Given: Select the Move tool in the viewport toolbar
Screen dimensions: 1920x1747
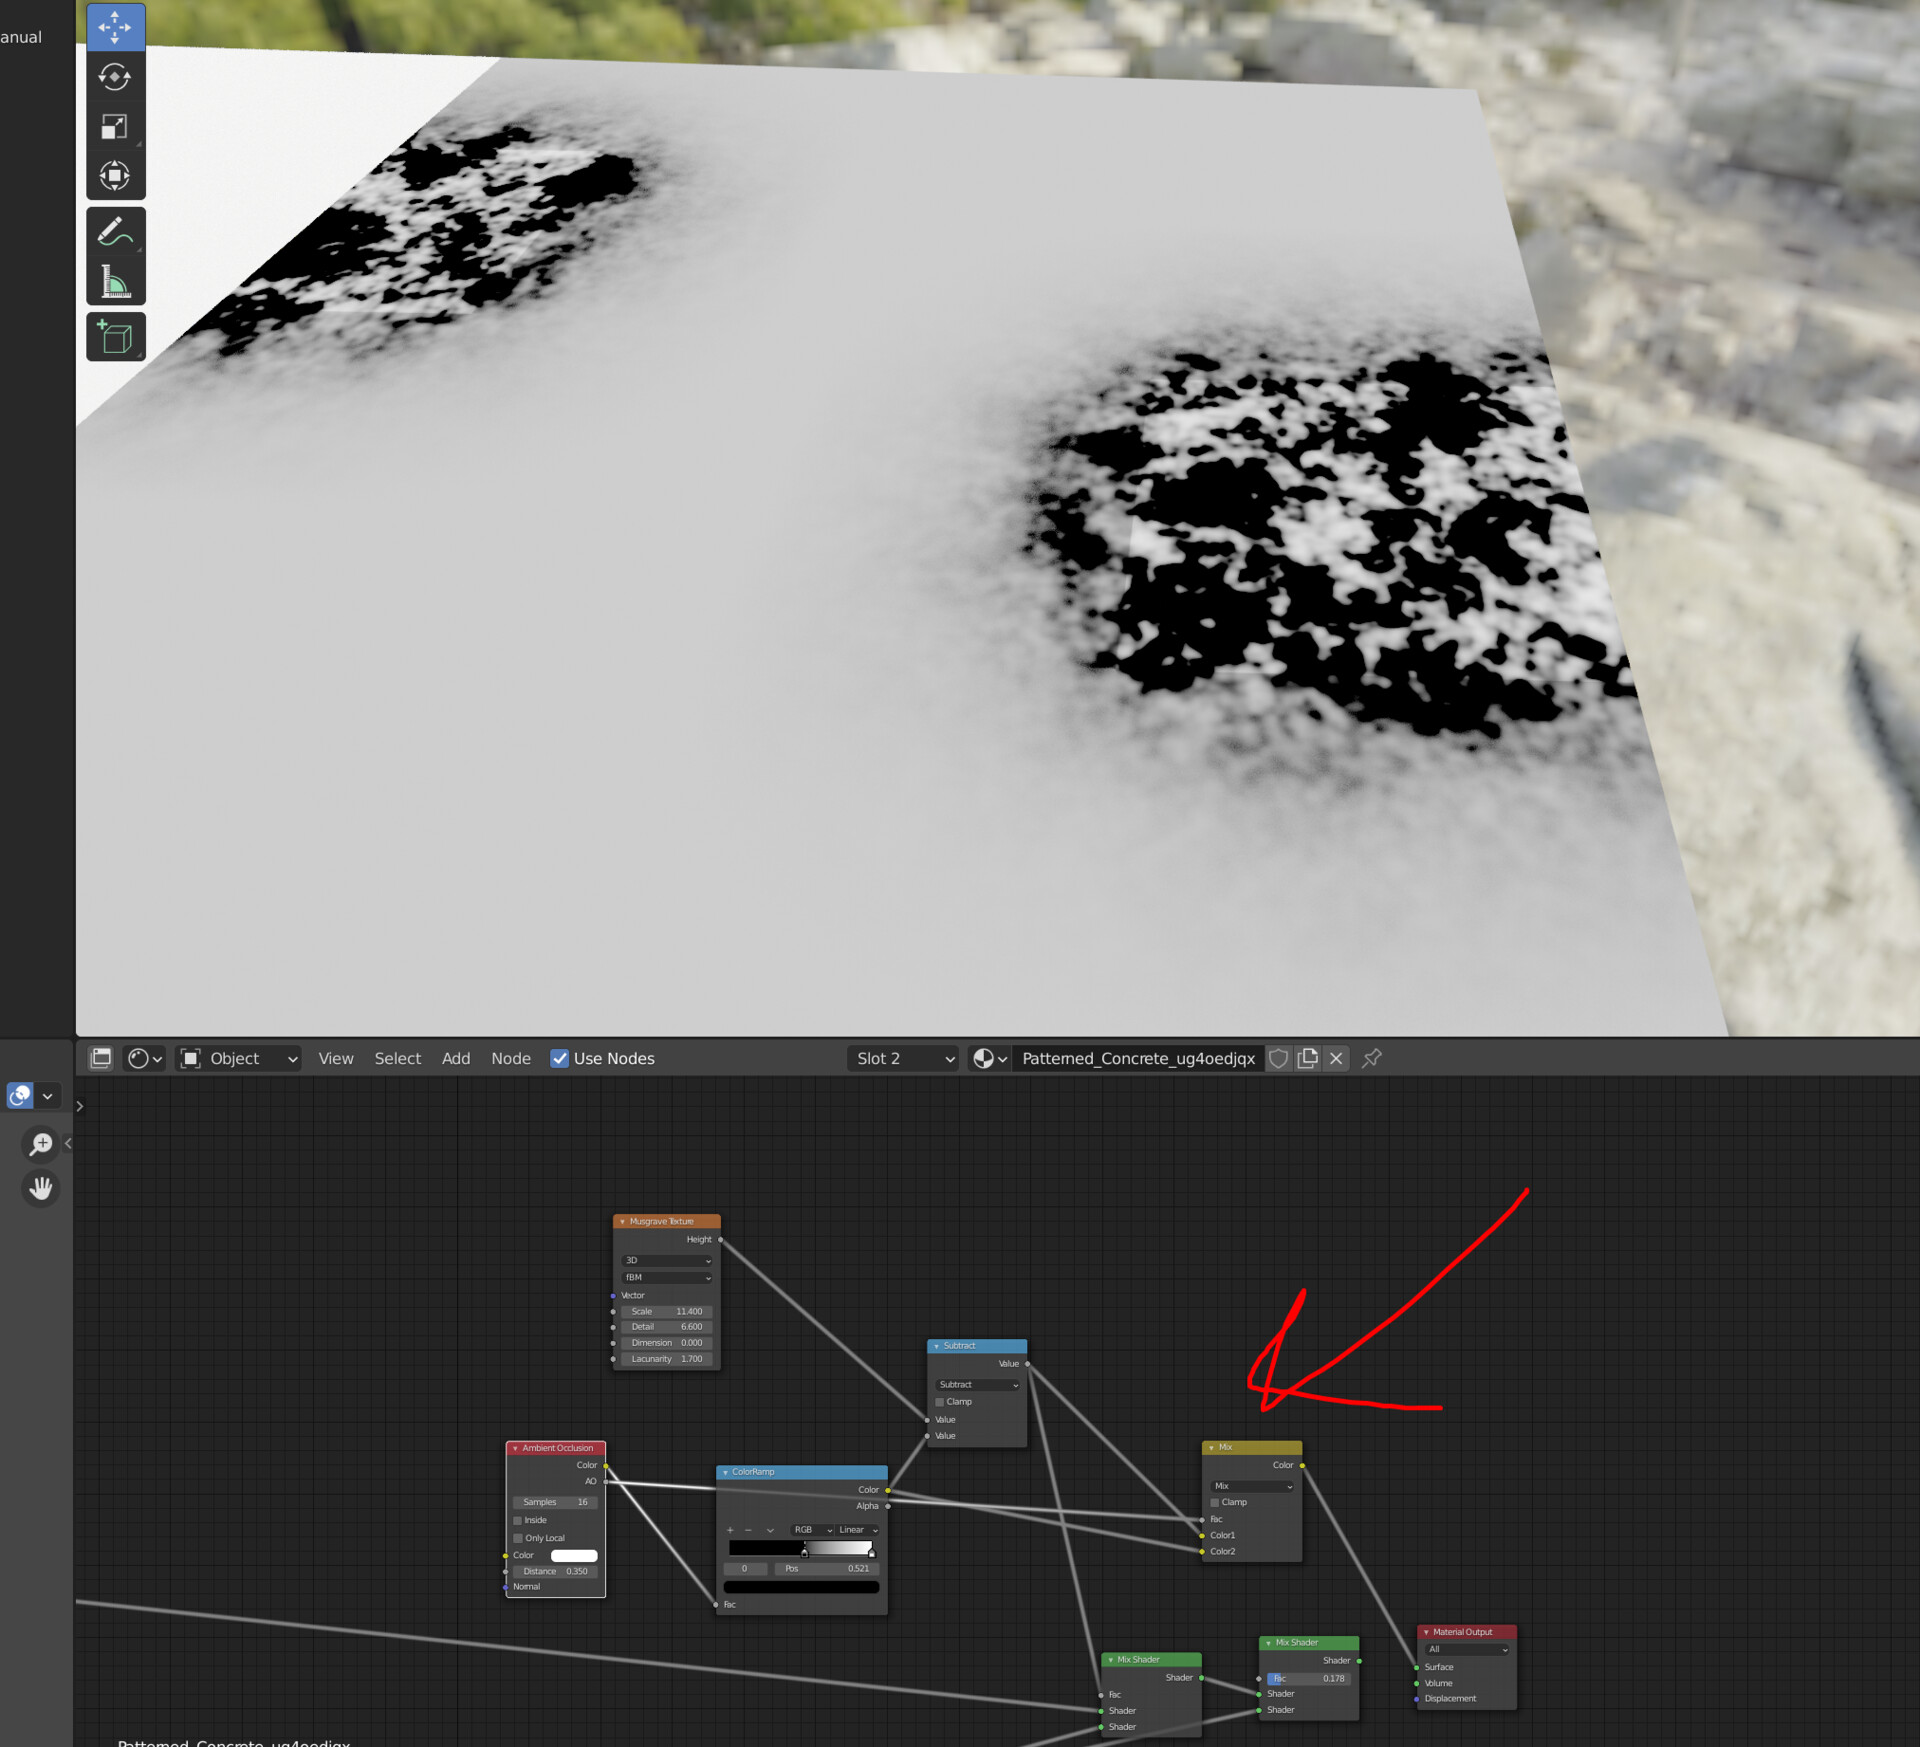Looking at the screenshot, I should pyautogui.click(x=116, y=27).
